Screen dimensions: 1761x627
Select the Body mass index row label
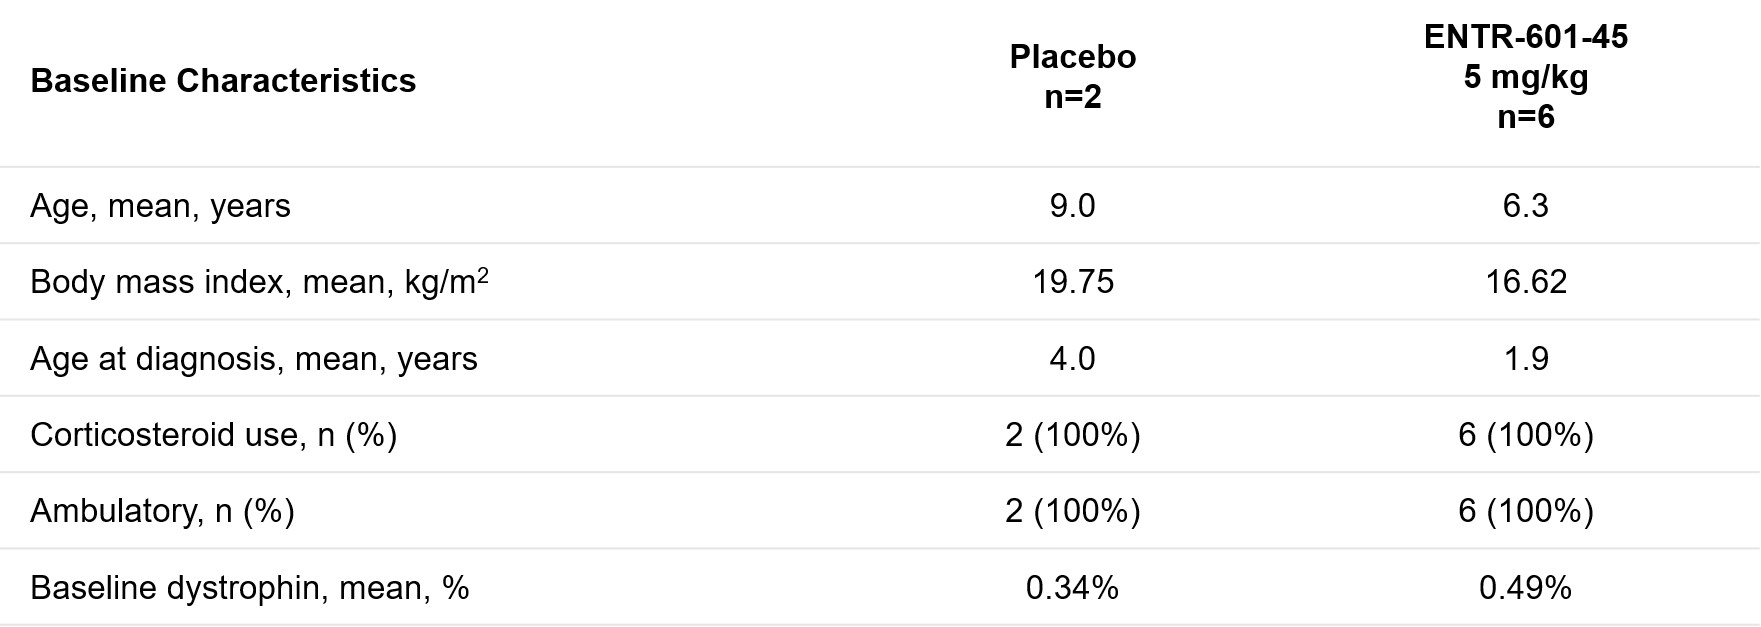click(259, 281)
